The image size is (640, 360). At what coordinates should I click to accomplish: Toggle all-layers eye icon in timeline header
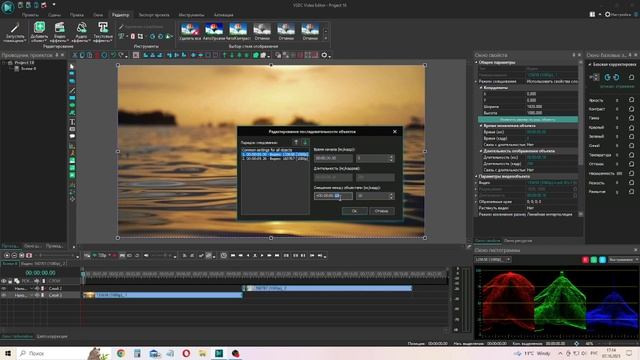point(4,281)
